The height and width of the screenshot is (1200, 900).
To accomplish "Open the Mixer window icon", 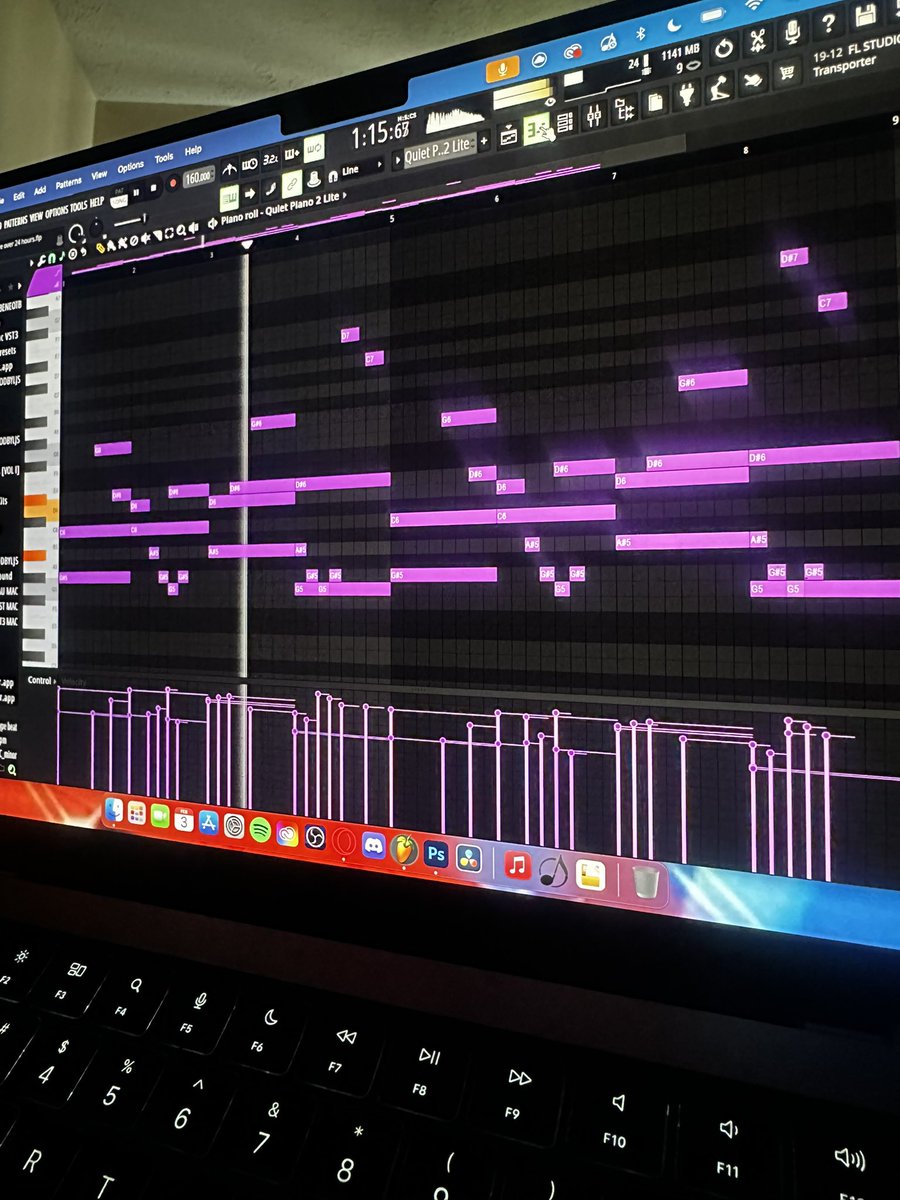I will click(594, 116).
